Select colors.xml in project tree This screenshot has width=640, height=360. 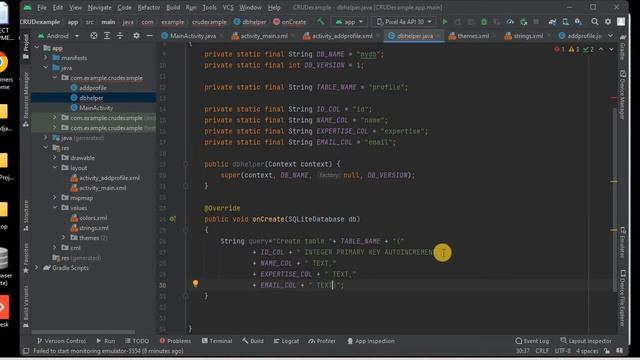tap(93, 218)
